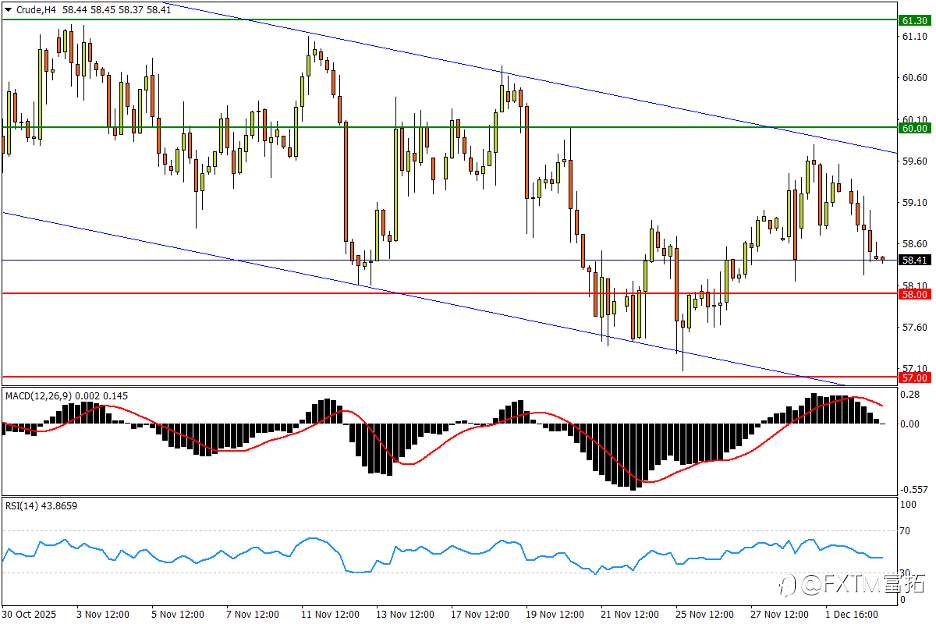Click the 3 Nov 12:00 time label
The image size is (936, 624).
pos(103,614)
